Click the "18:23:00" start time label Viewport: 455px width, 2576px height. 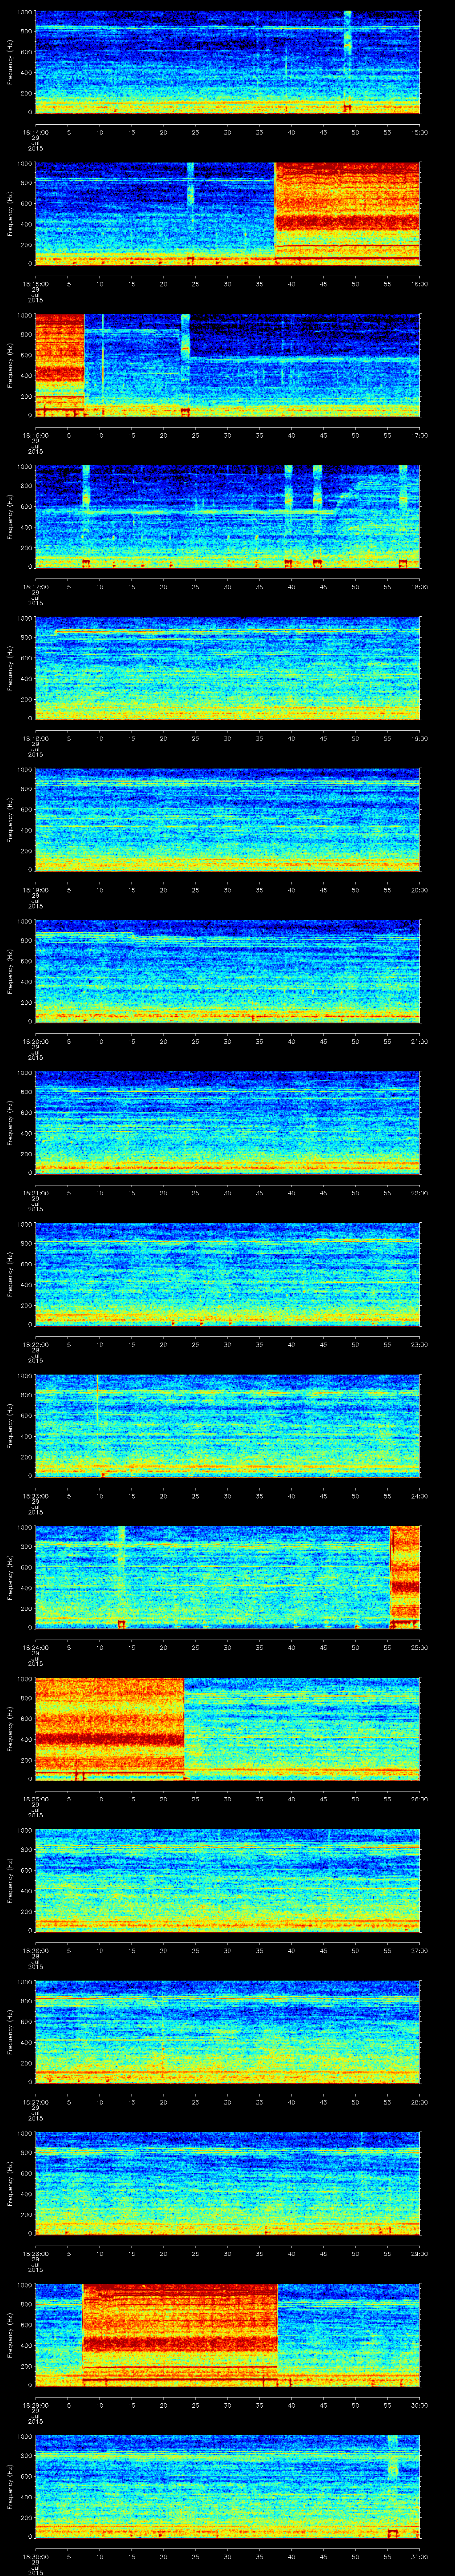point(35,1495)
